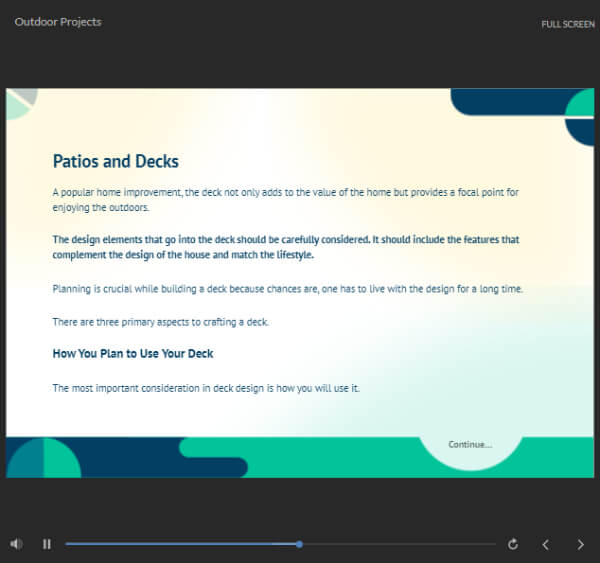Pause the slide playback
The image size is (600, 563).
46,544
